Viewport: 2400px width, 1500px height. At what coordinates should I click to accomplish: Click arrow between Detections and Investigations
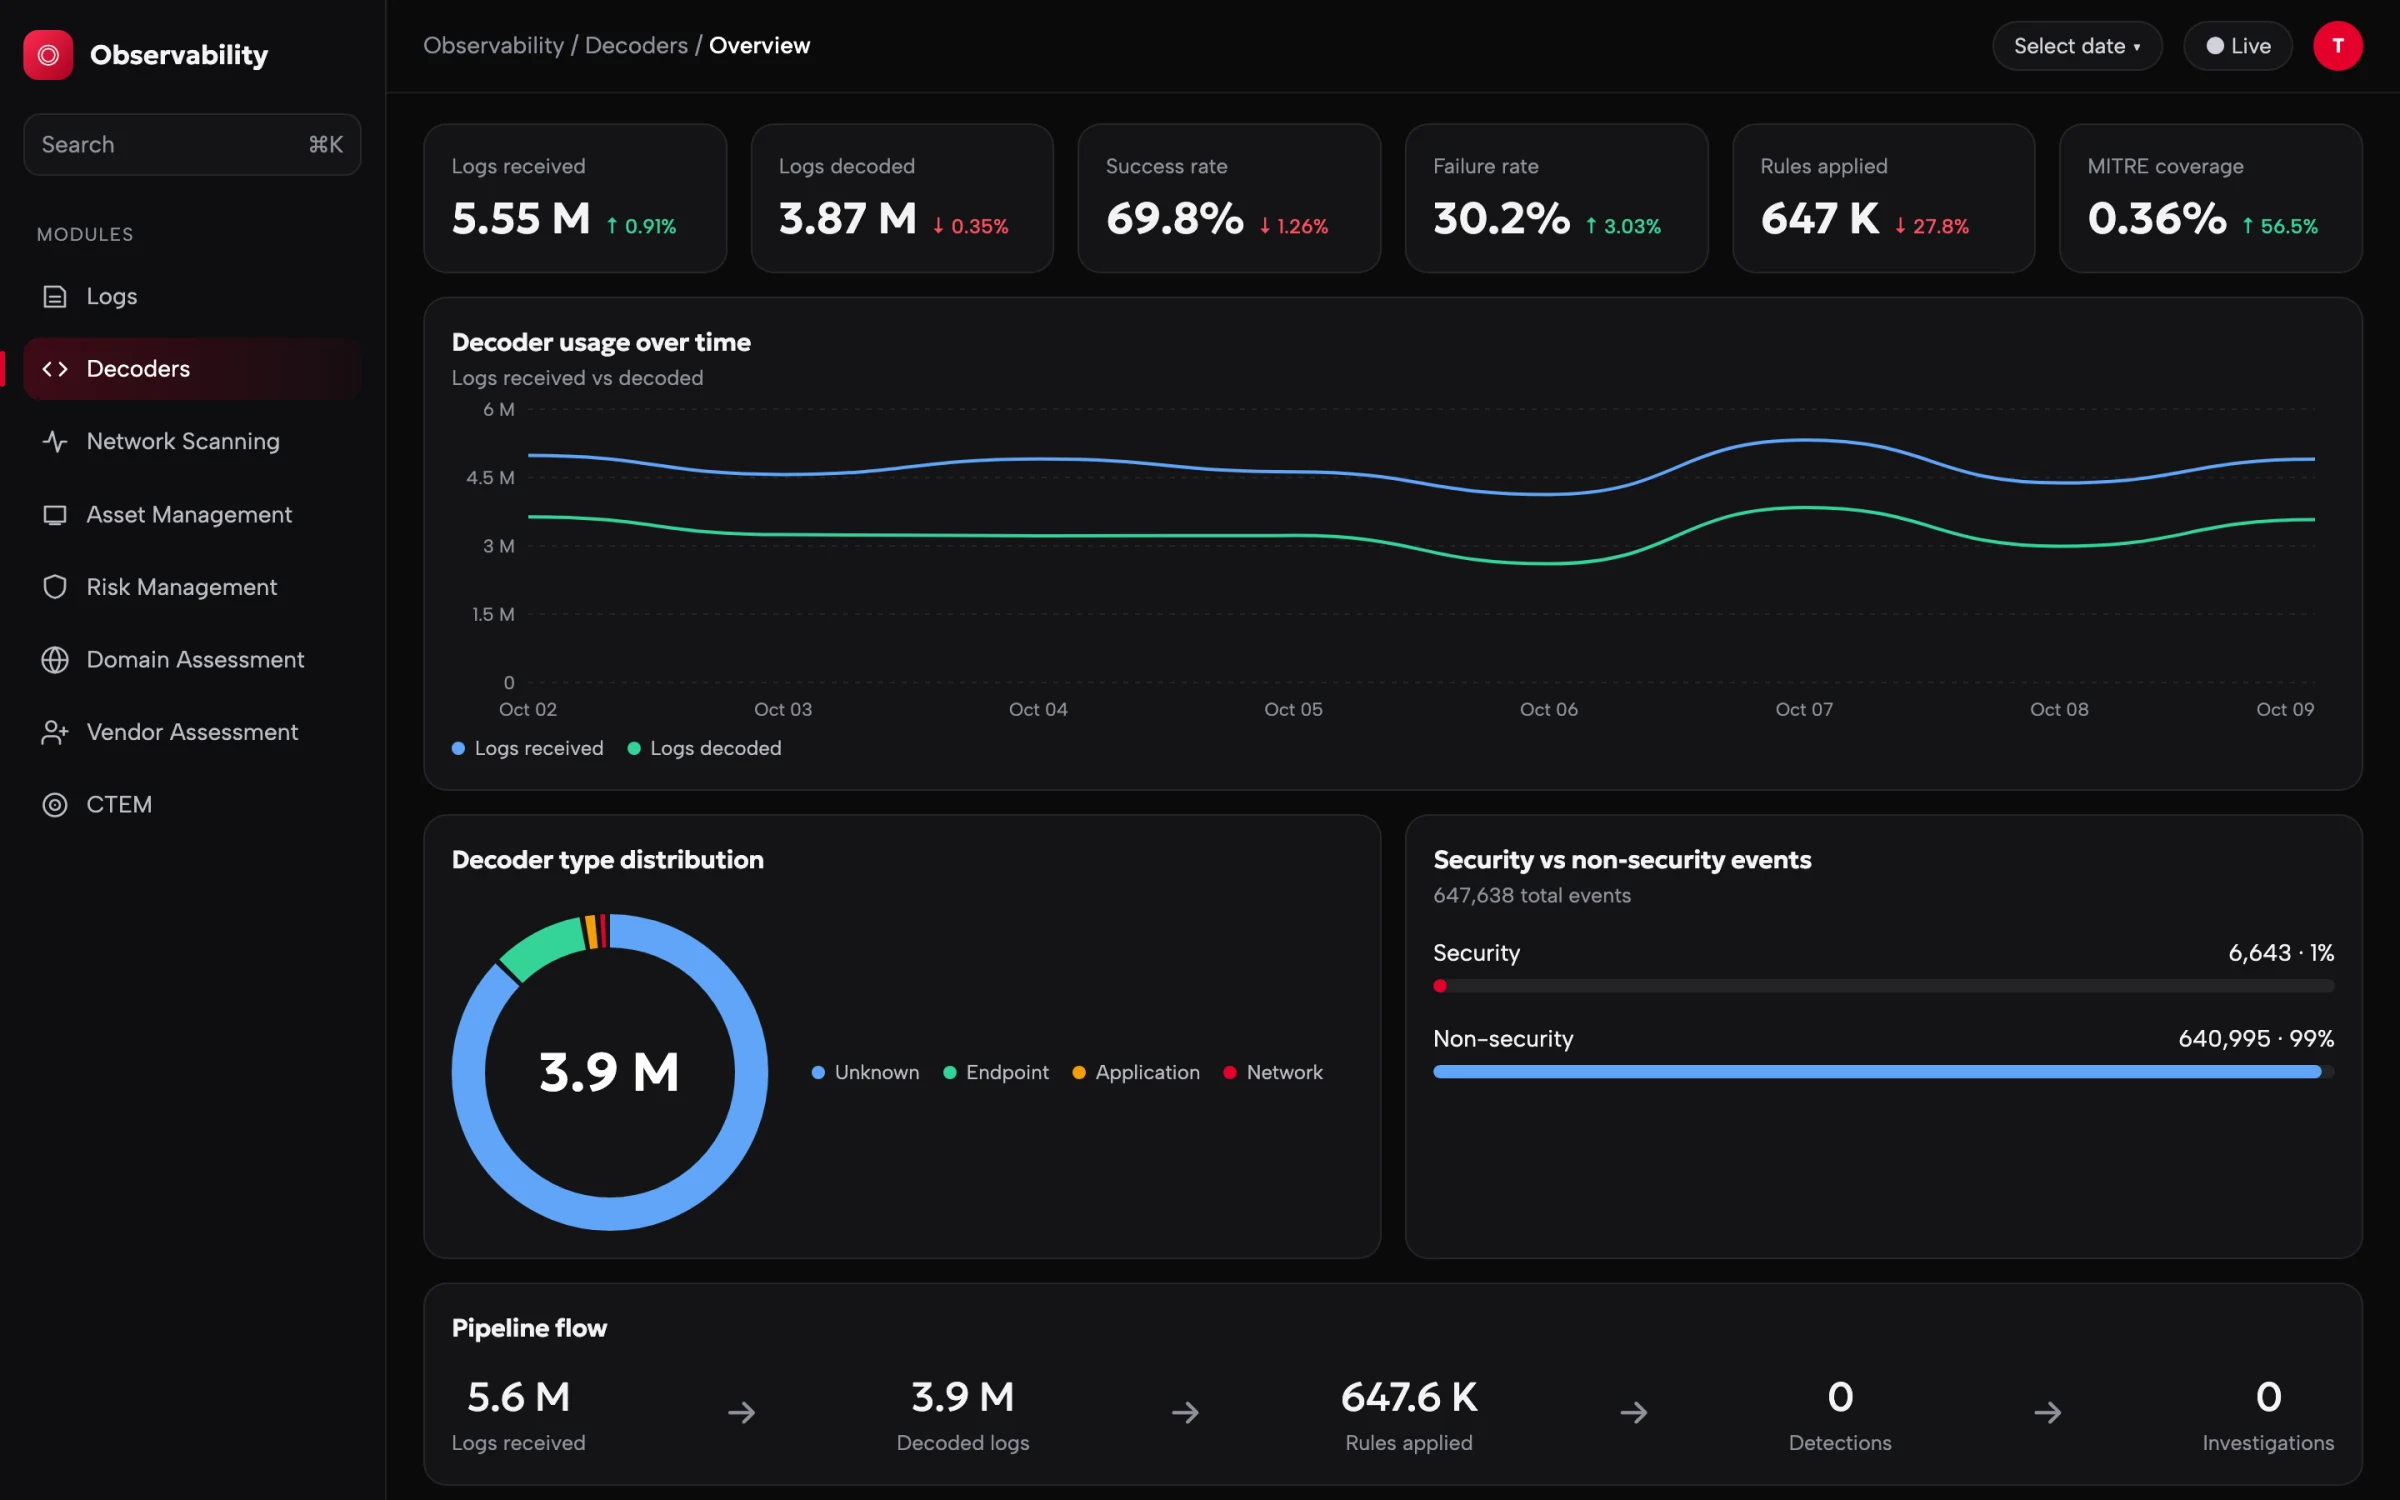(x=2047, y=1412)
